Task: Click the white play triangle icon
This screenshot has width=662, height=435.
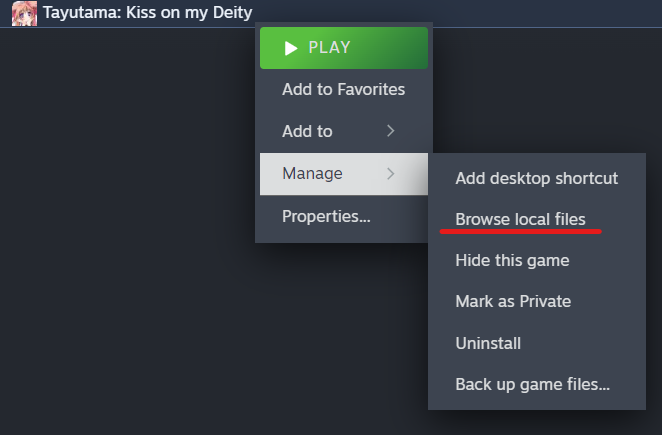Action: [291, 48]
